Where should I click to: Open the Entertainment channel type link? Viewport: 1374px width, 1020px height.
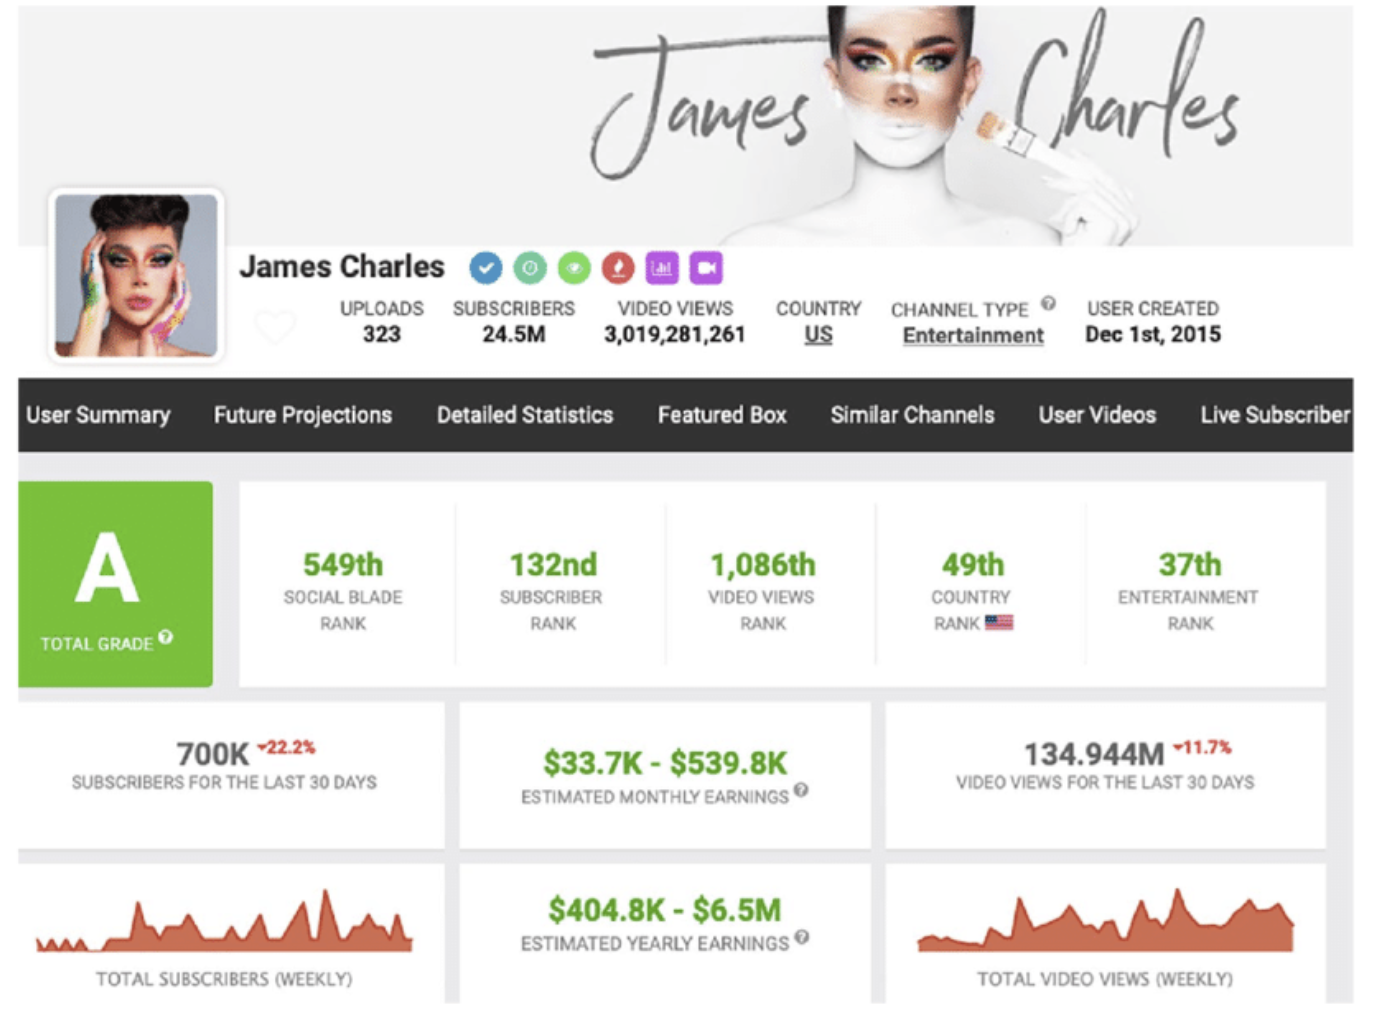[x=973, y=336]
